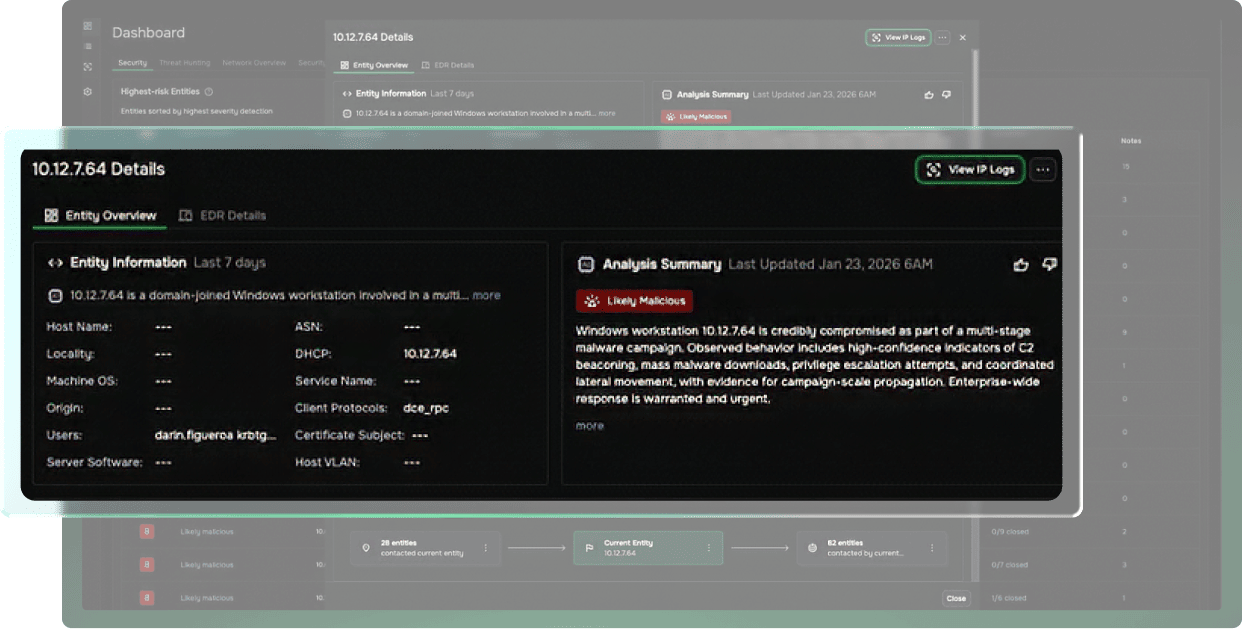Select the Security tab under Dashboard

pyautogui.click(x=132, y=63)
